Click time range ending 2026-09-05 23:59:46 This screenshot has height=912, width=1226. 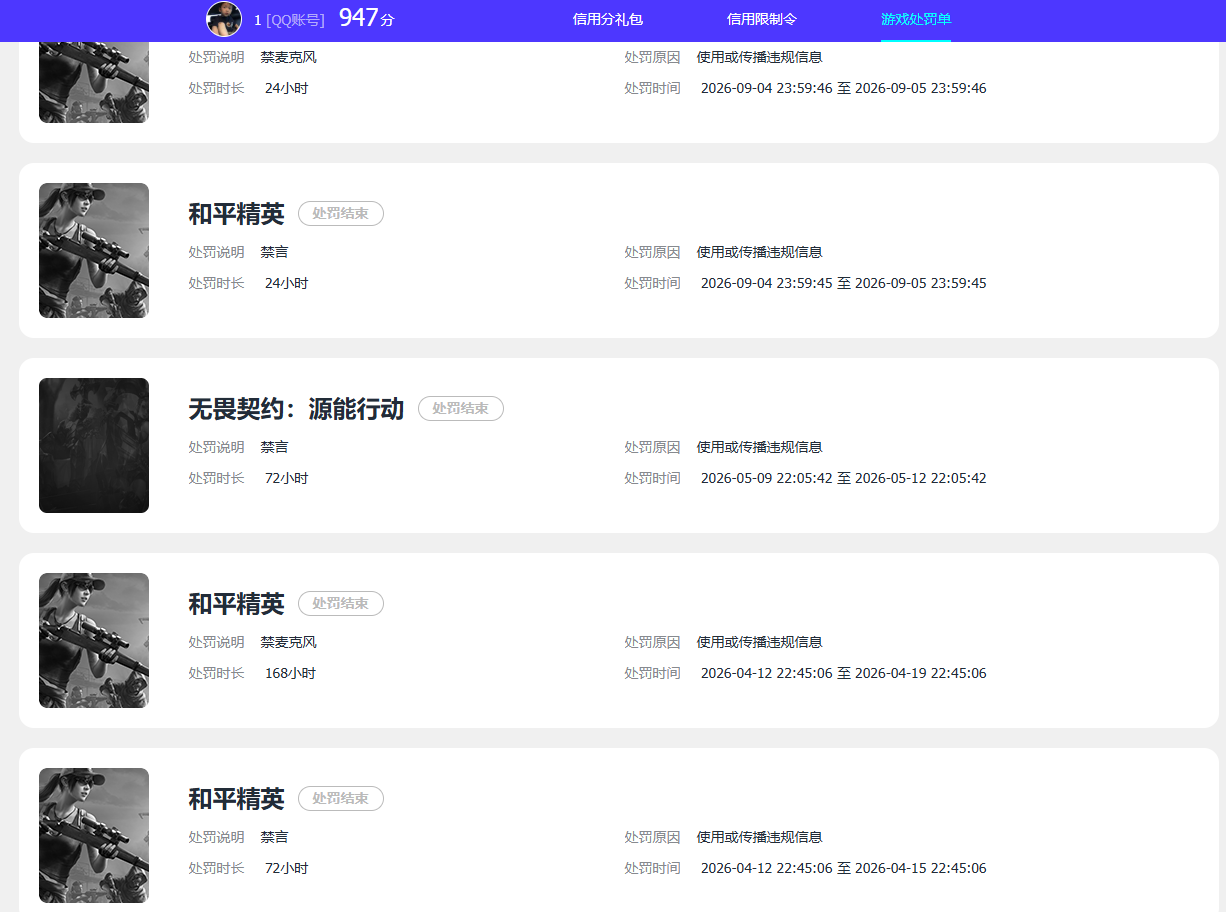tap(843, 88)
